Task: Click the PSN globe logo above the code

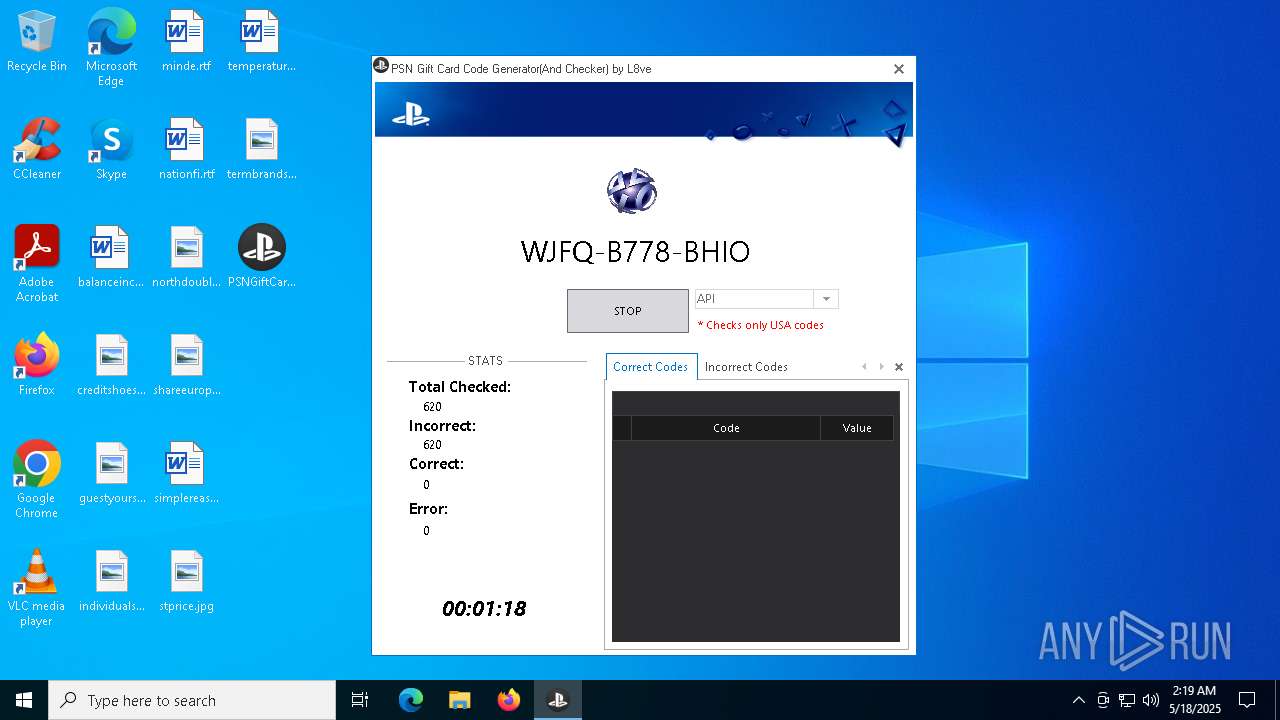Action: pos(632,191)
